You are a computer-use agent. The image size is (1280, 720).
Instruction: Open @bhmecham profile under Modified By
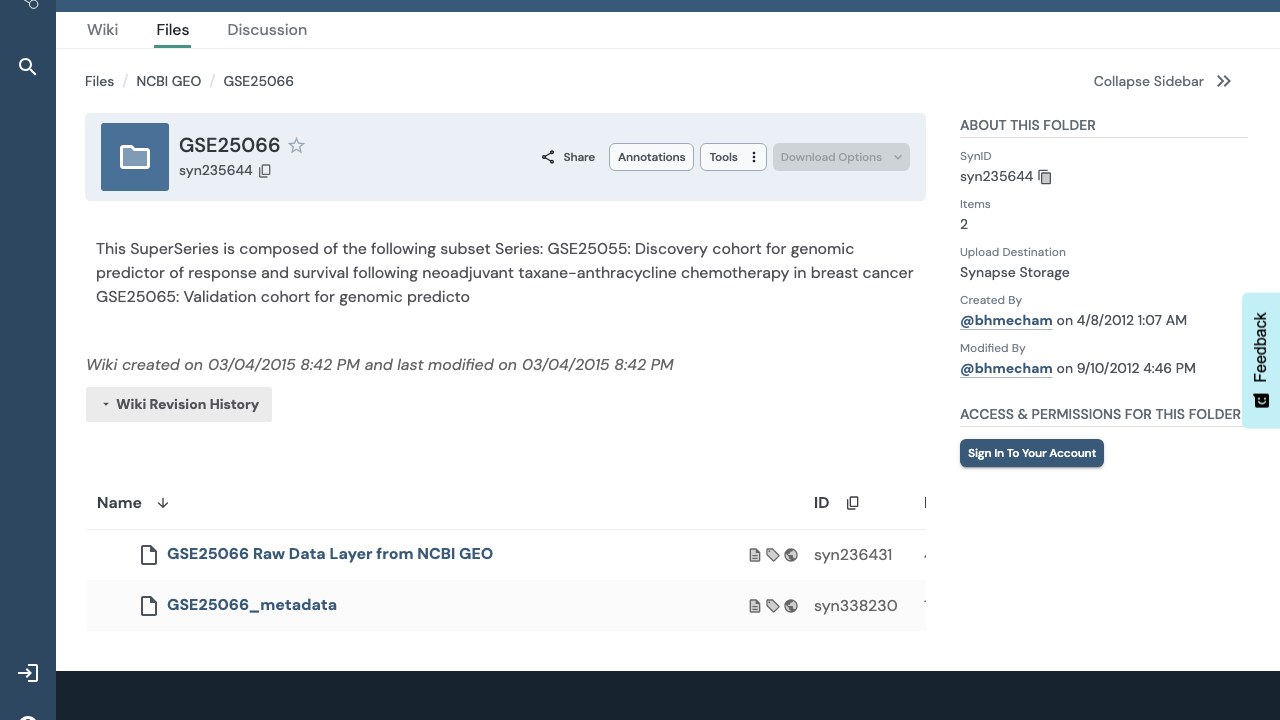pyautogui.click(x=1006, y=368)
